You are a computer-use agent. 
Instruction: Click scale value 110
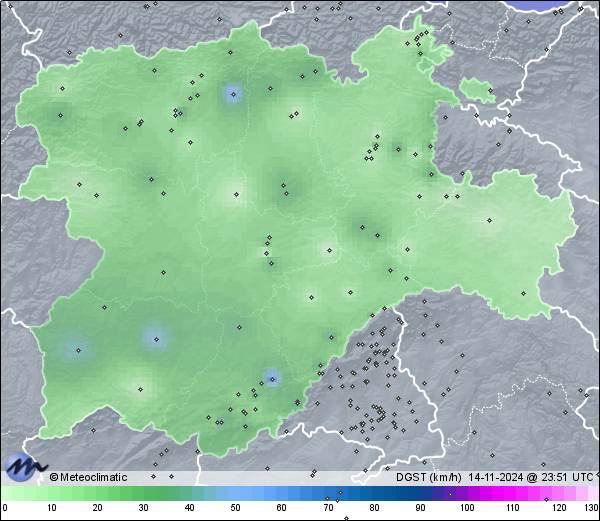(513, 508)
